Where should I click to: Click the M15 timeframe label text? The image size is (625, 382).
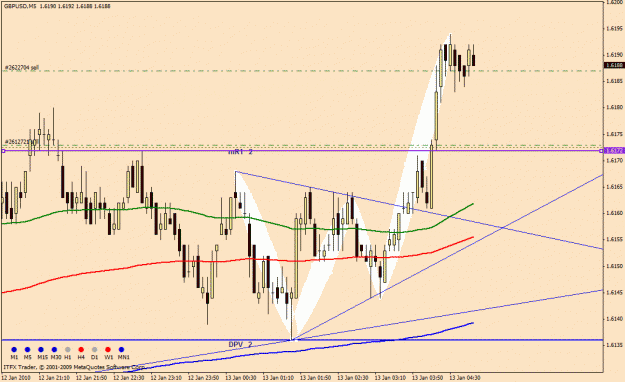(x=42, y=357)
